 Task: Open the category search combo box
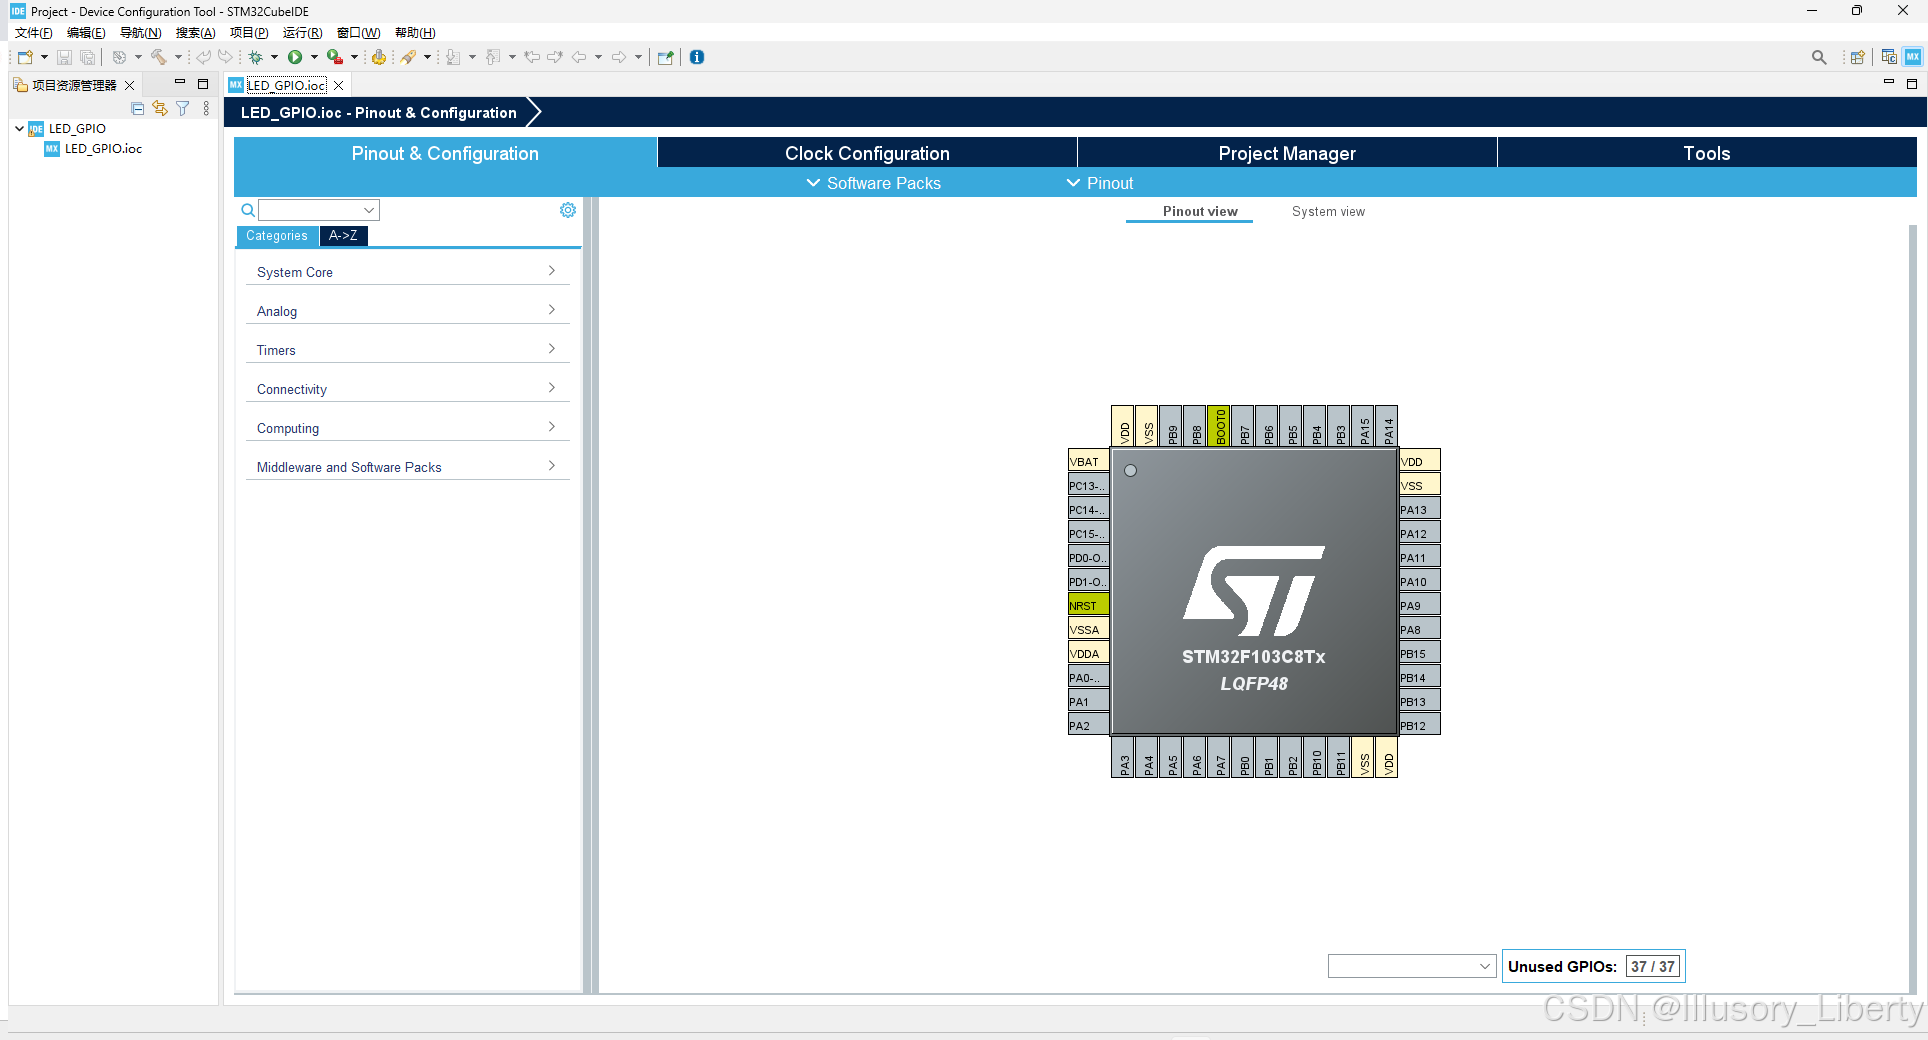[319, 210]
